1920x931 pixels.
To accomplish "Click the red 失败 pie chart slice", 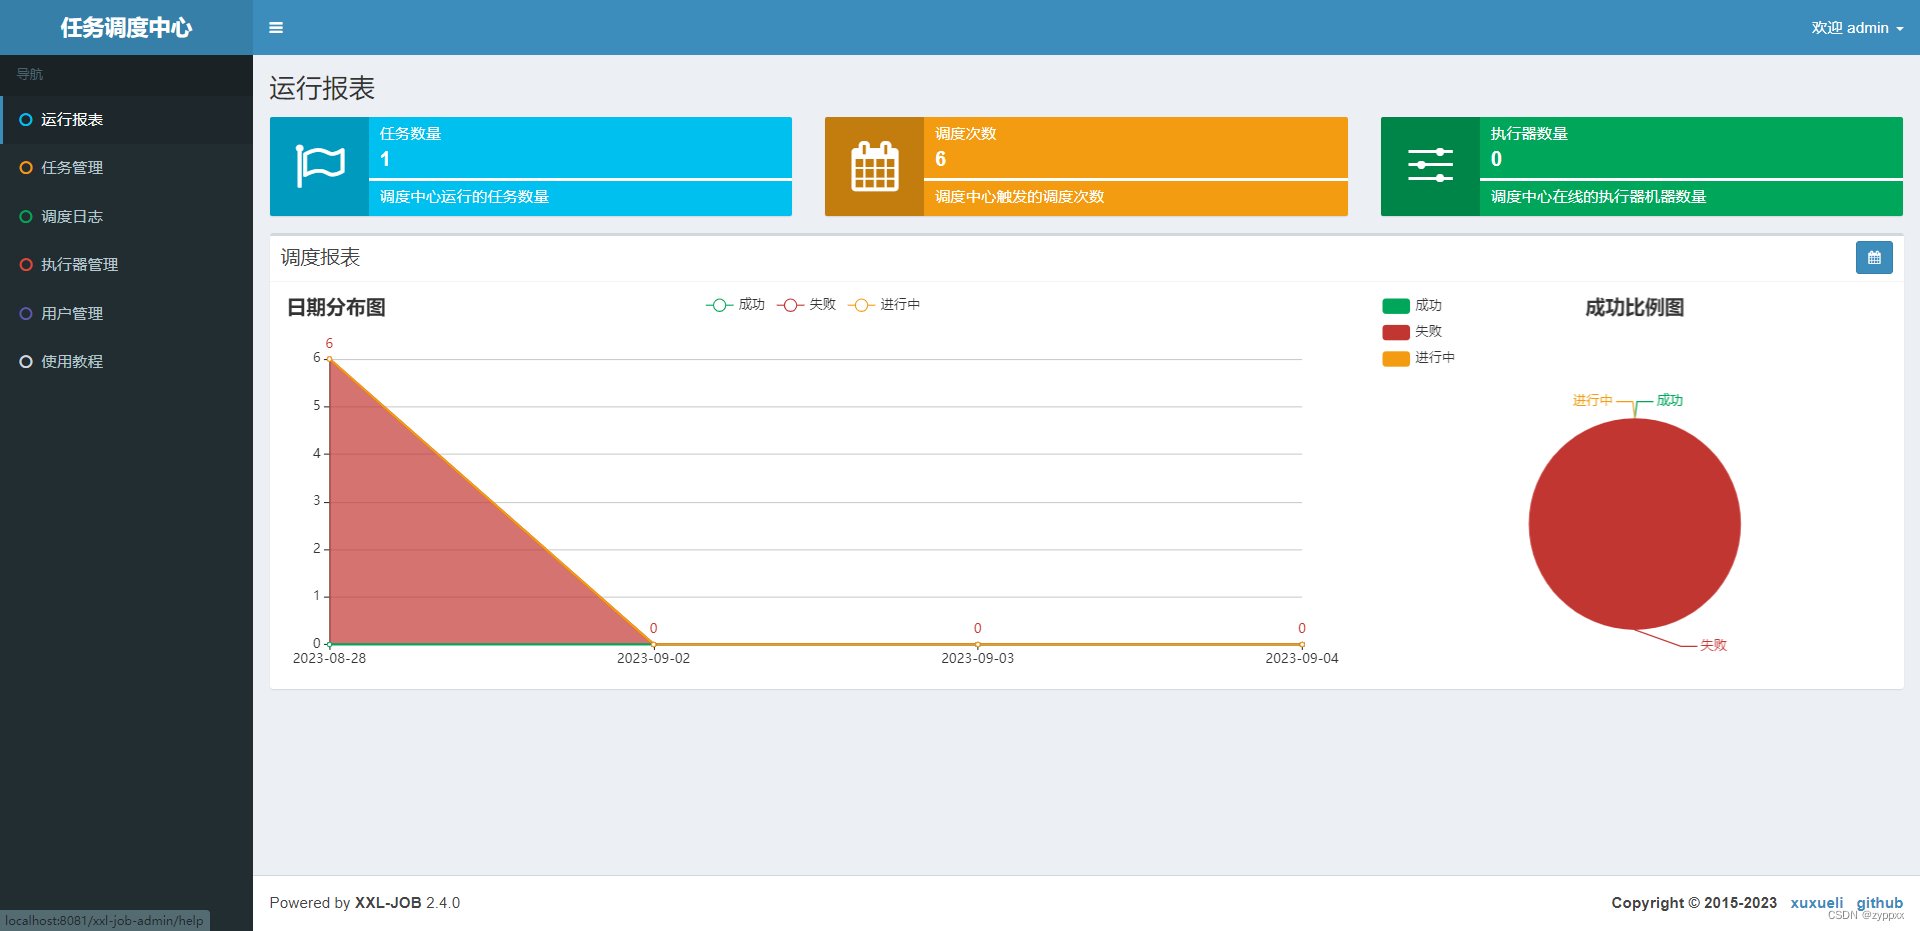I will pos(1634,524).
